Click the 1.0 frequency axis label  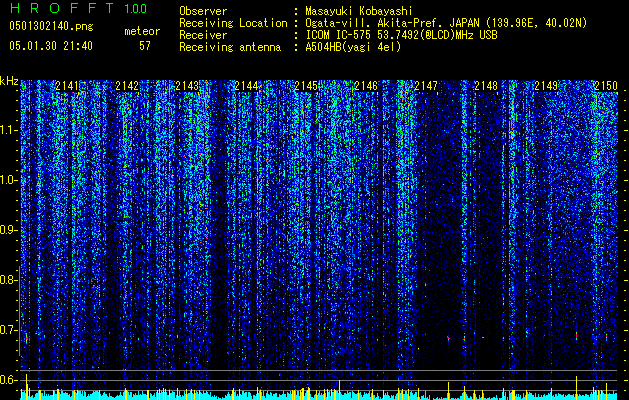pos(9,180)
